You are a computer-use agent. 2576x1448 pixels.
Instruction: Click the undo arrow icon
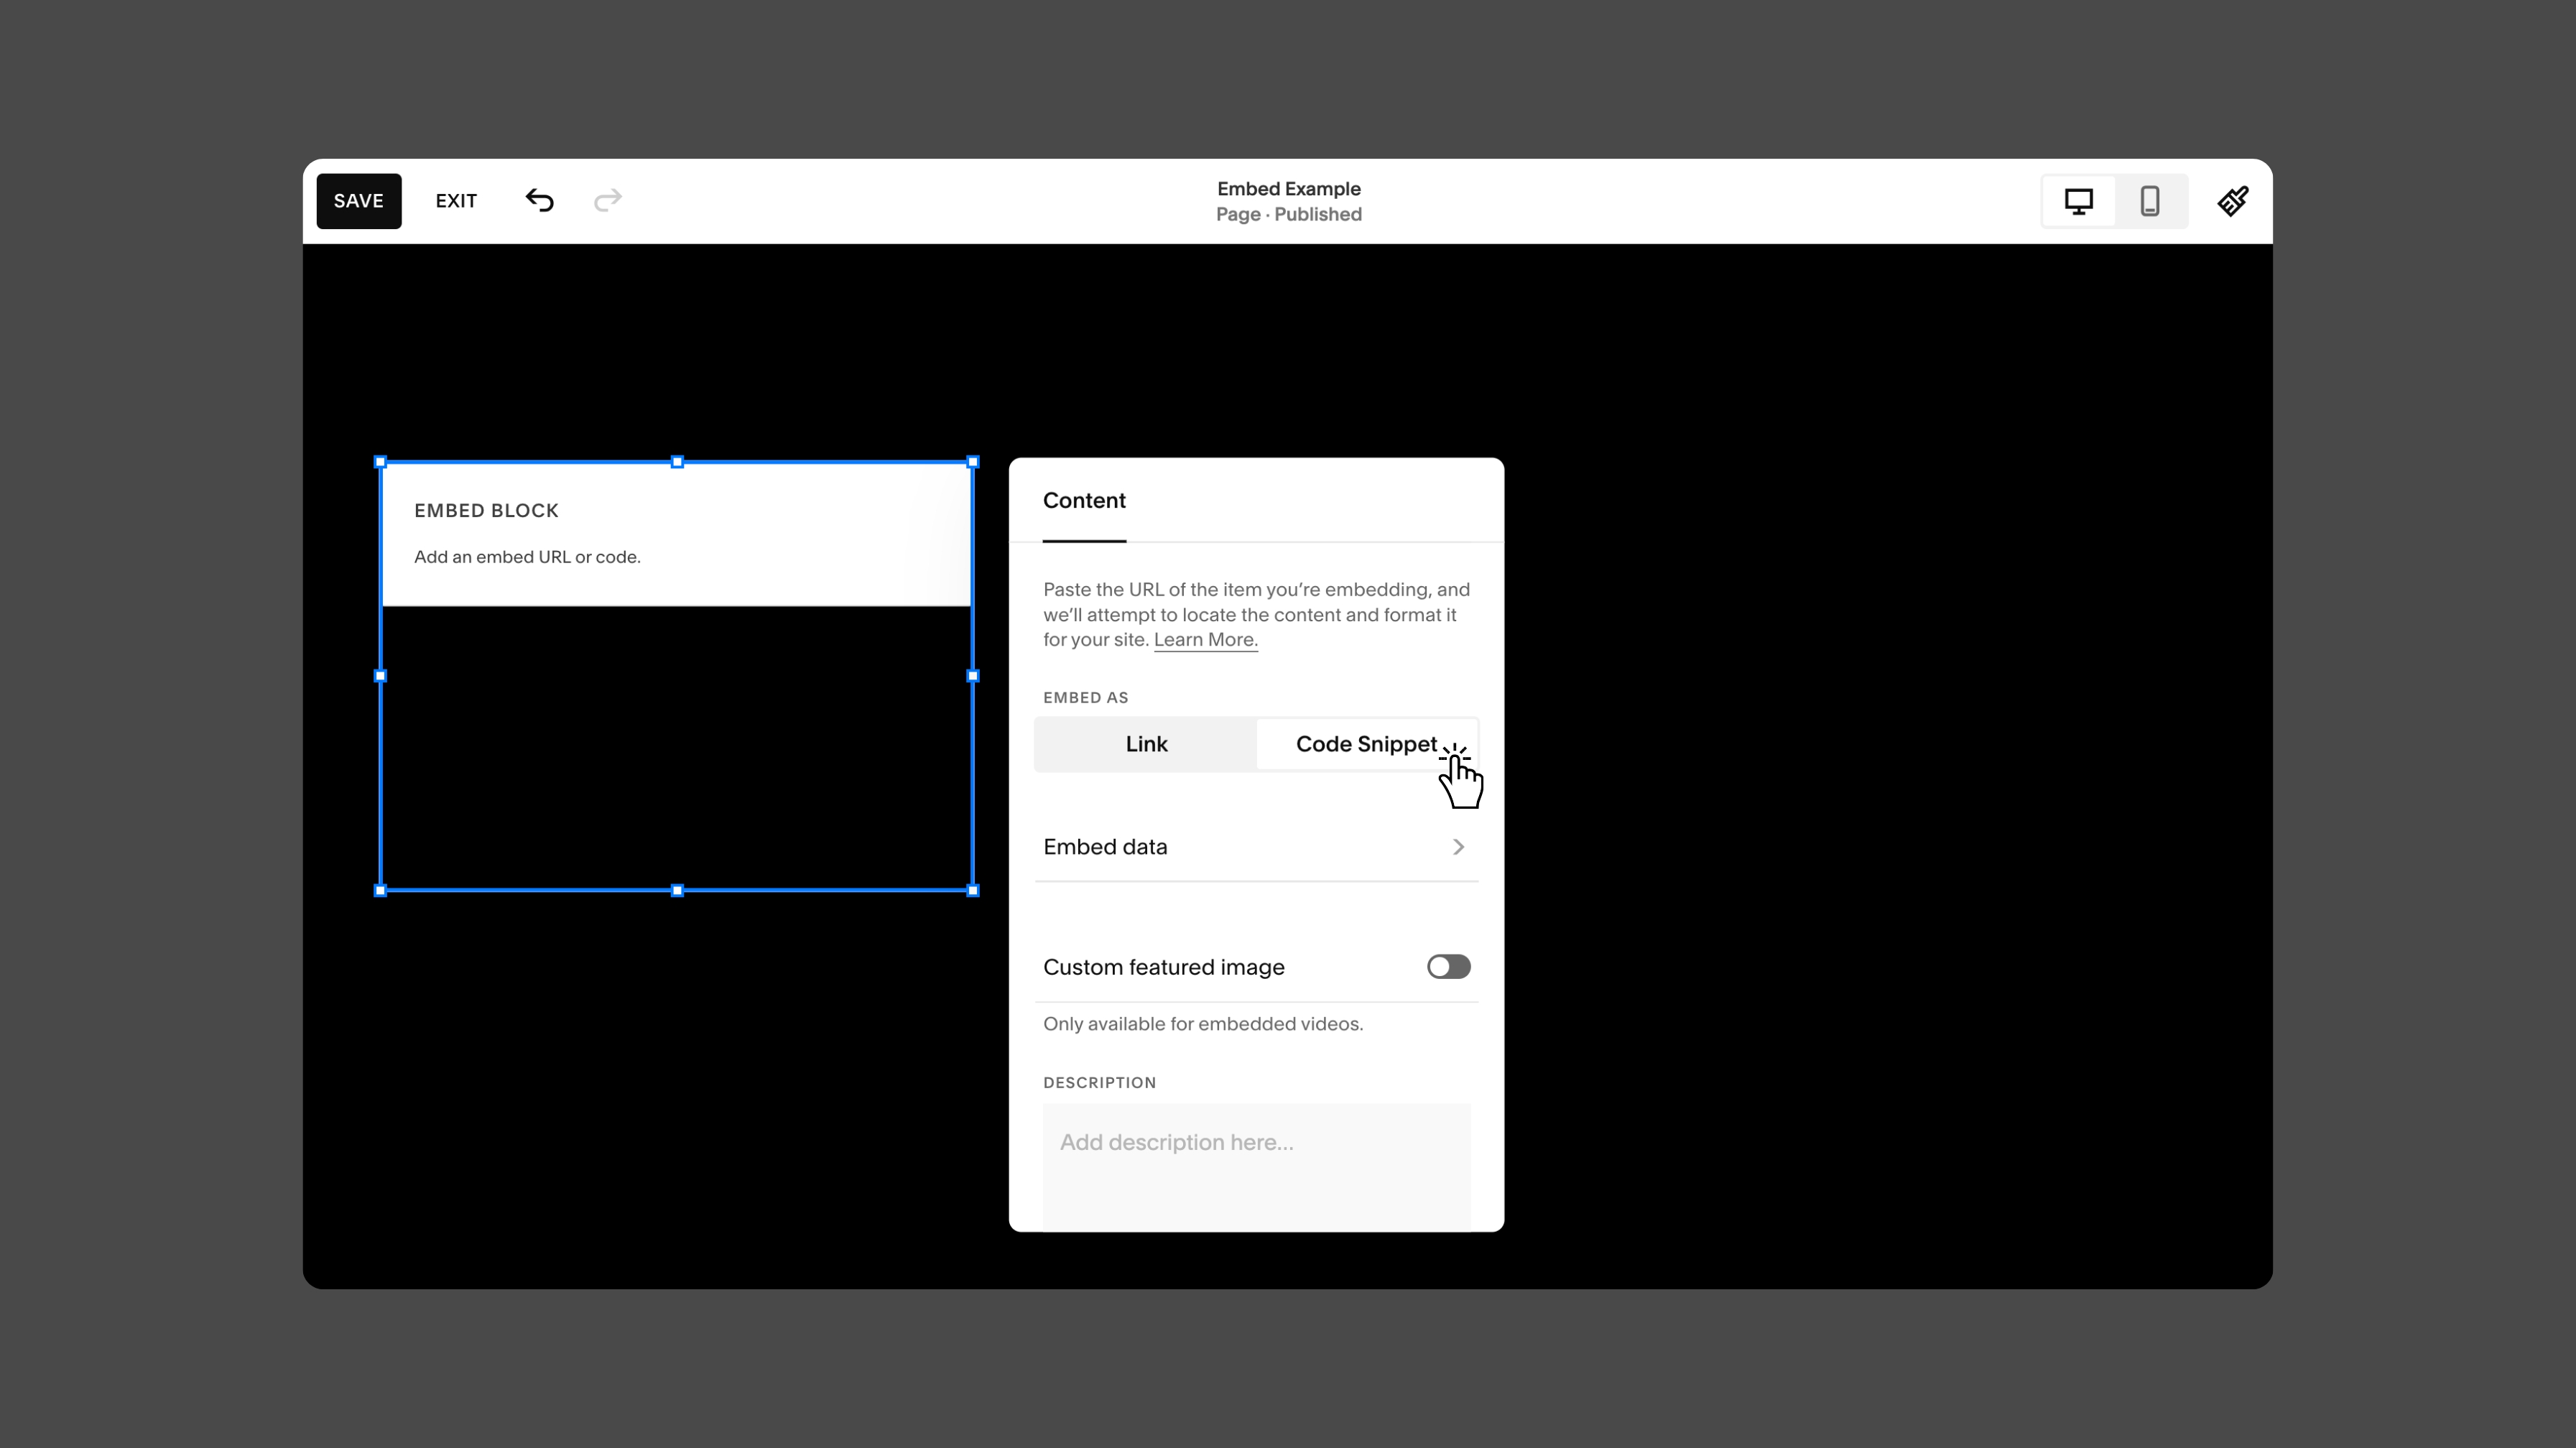(539, 201)
